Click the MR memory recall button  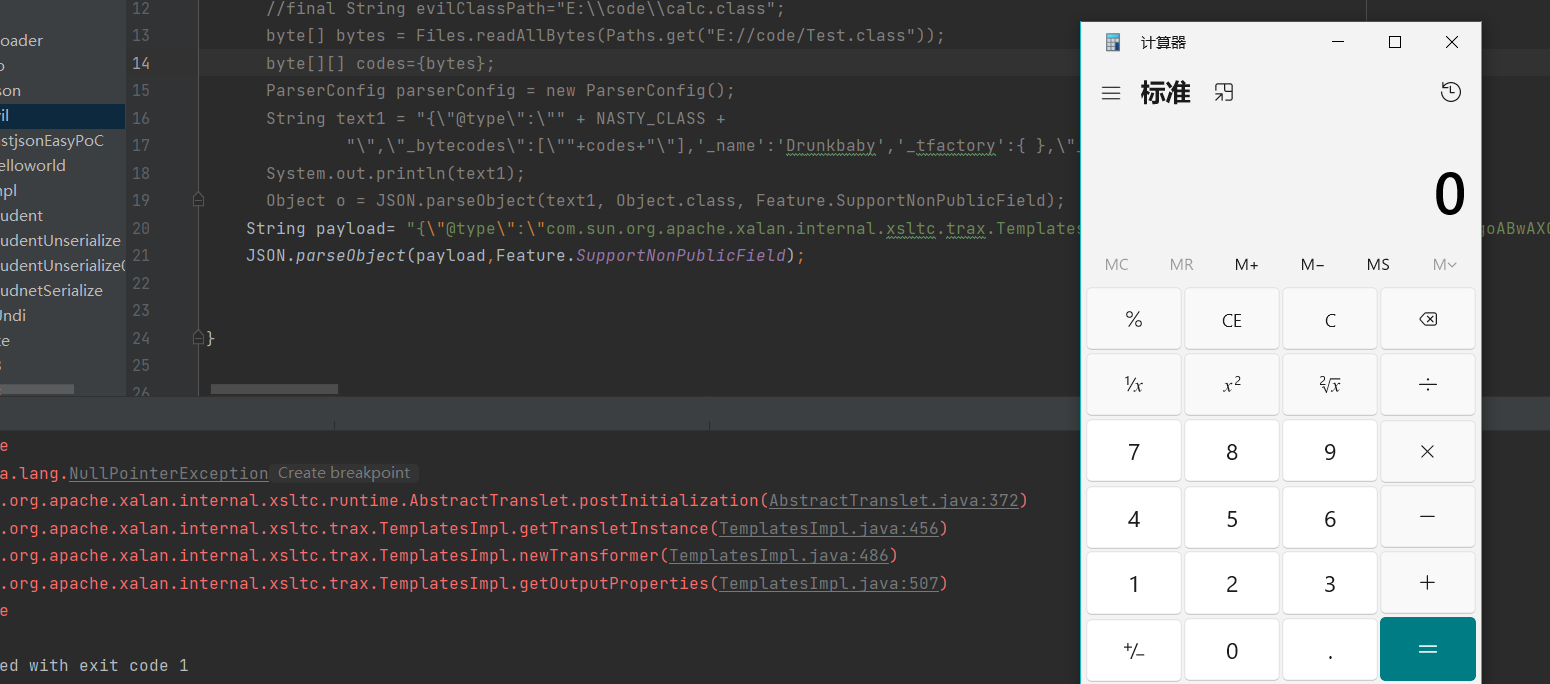(1182, 264)
